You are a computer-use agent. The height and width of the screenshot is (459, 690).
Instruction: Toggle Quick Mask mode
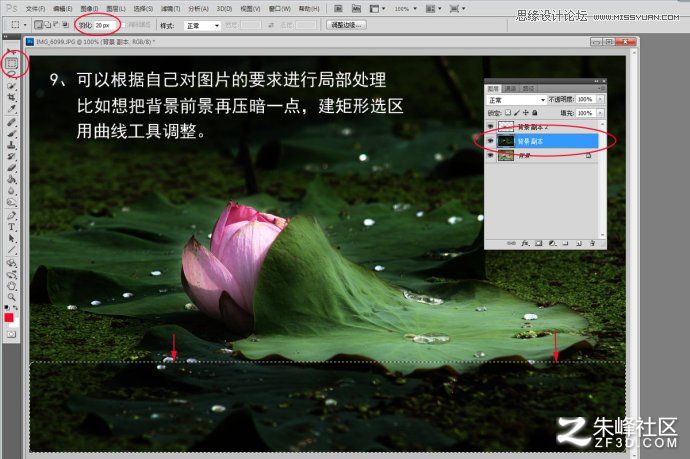coord(11,334)
